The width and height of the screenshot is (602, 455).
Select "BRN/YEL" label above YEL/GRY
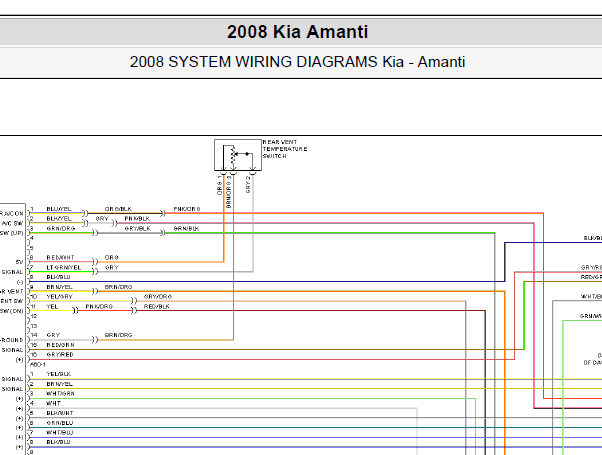pos(59,287)
